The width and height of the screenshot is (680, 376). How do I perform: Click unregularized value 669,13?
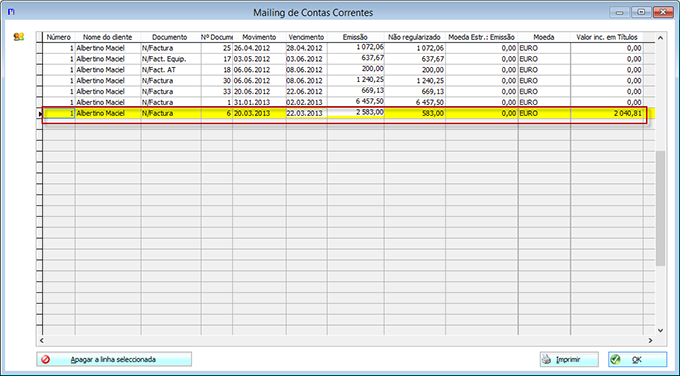(x=414, y=92)
